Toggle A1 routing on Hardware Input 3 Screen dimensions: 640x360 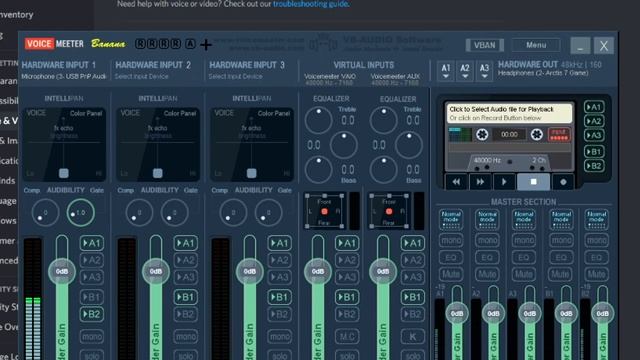pyautogui.click(x=280, y=243)
